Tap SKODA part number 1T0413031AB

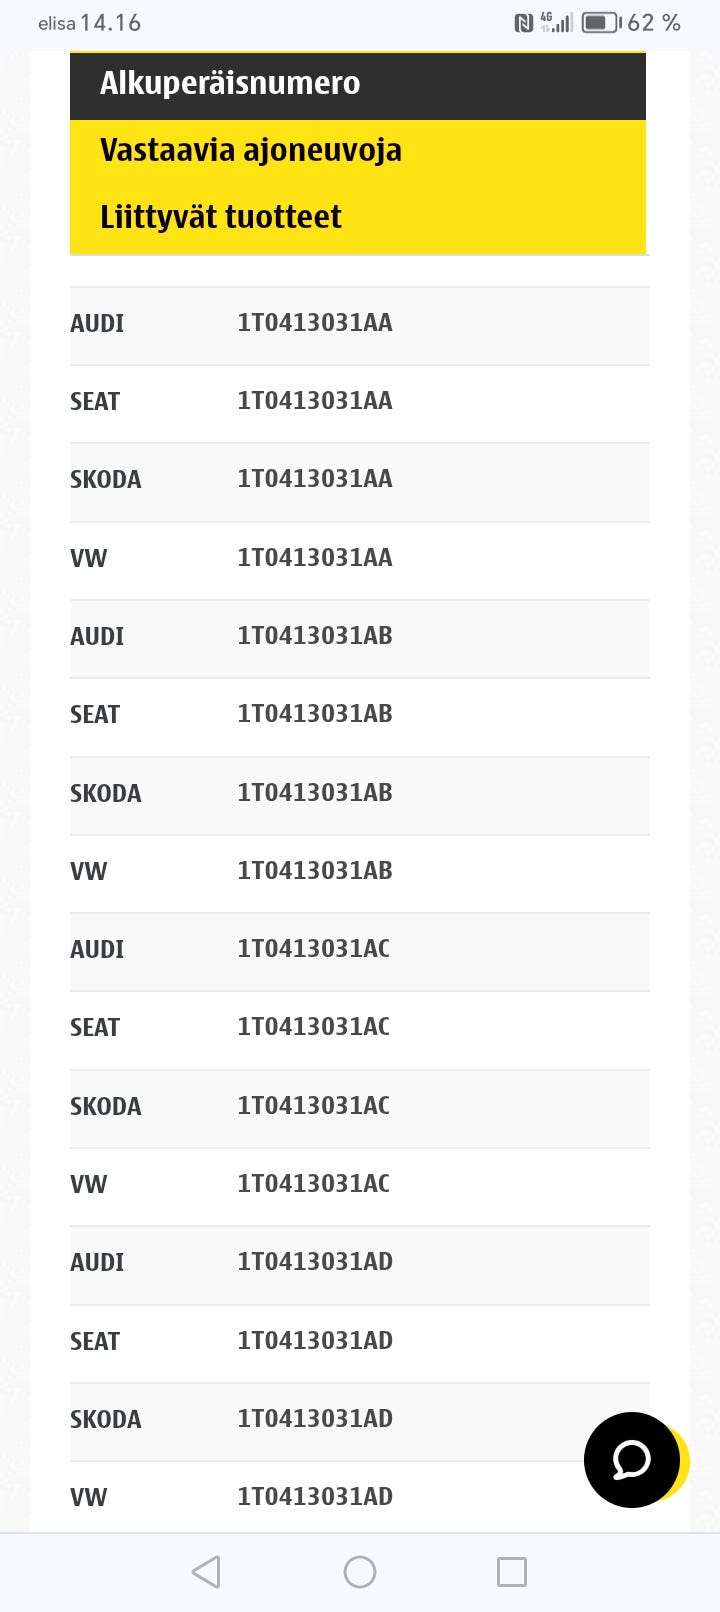click(315, 793)
